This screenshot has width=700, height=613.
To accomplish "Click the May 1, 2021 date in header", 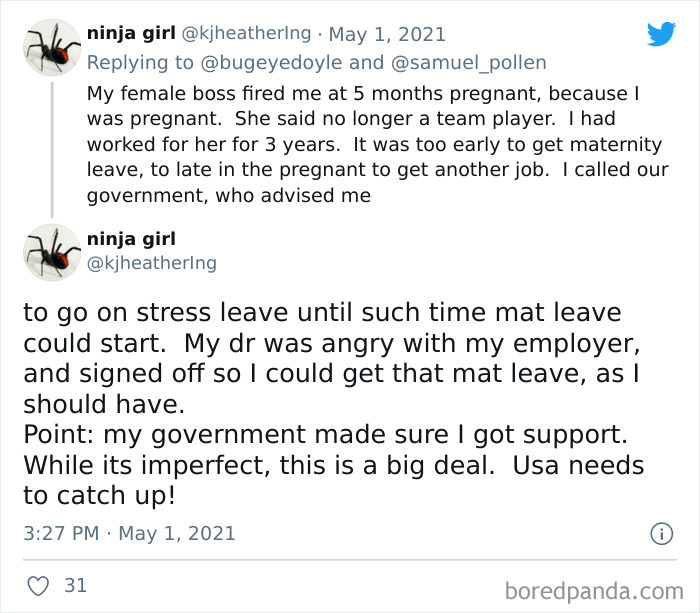I will coord(387,34).
